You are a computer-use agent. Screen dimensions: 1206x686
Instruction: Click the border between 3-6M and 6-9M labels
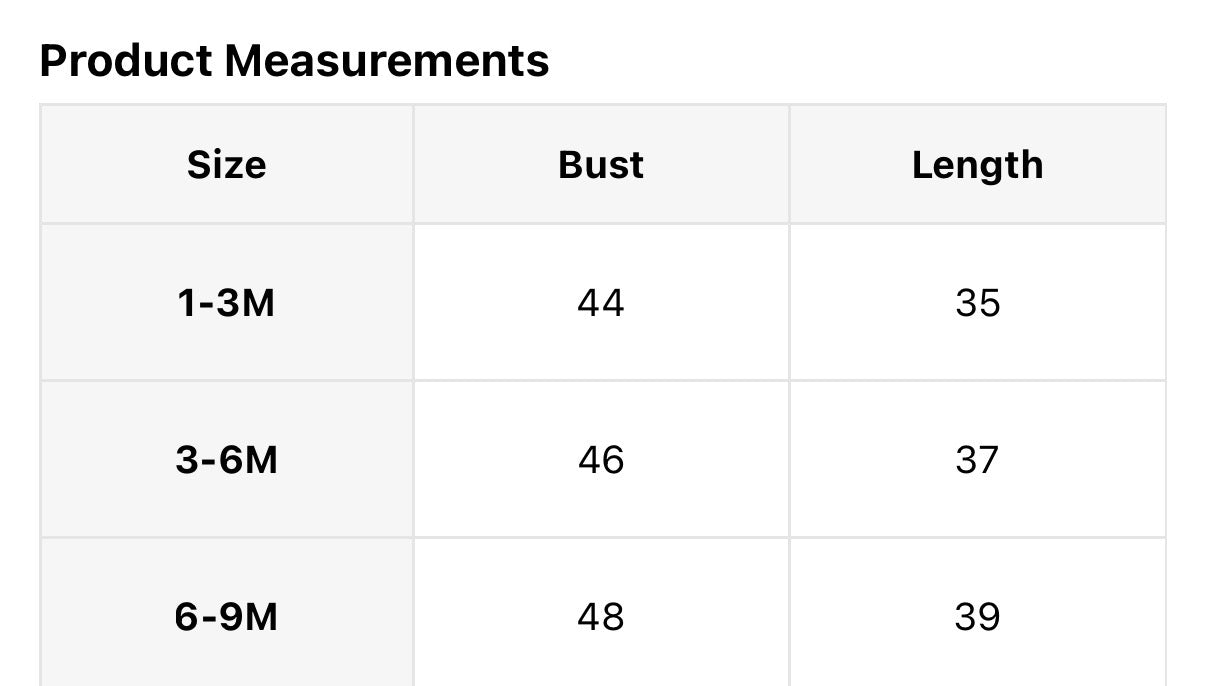[227, 538]
